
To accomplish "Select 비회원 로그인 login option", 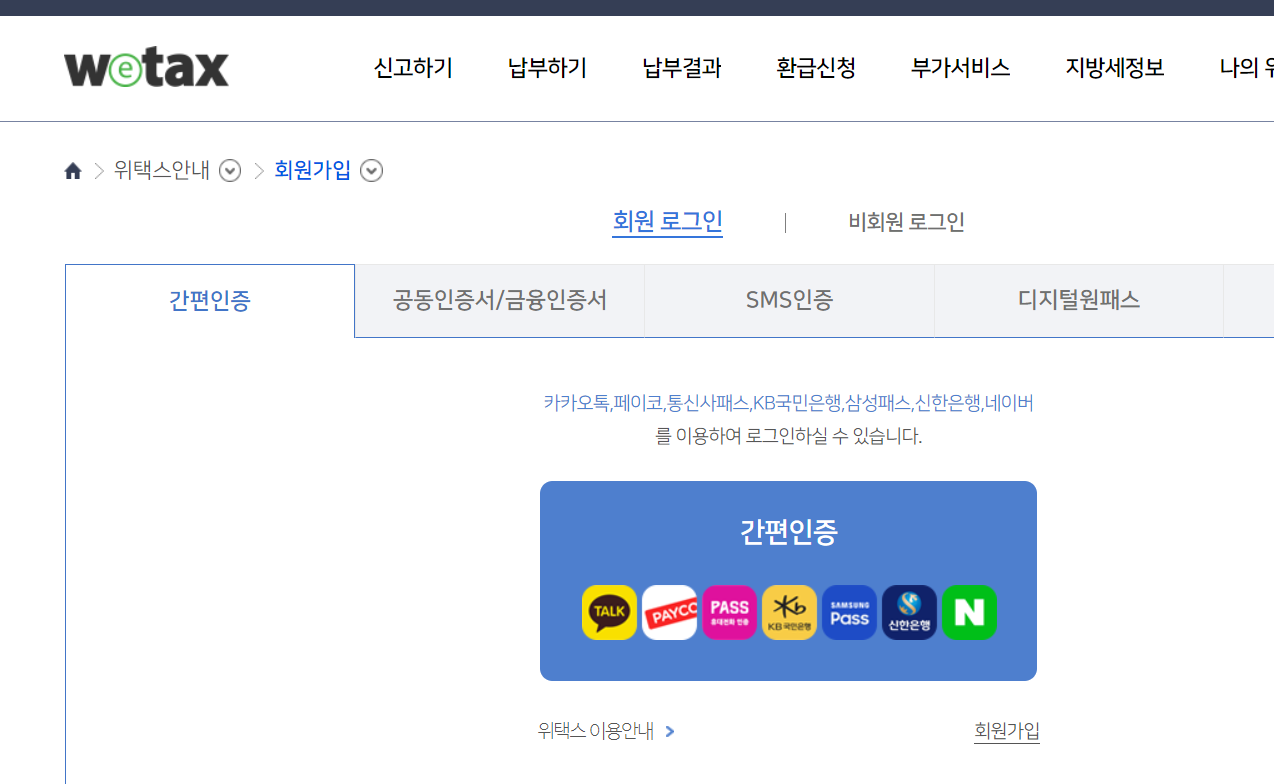I will click(x=904, y=222).
